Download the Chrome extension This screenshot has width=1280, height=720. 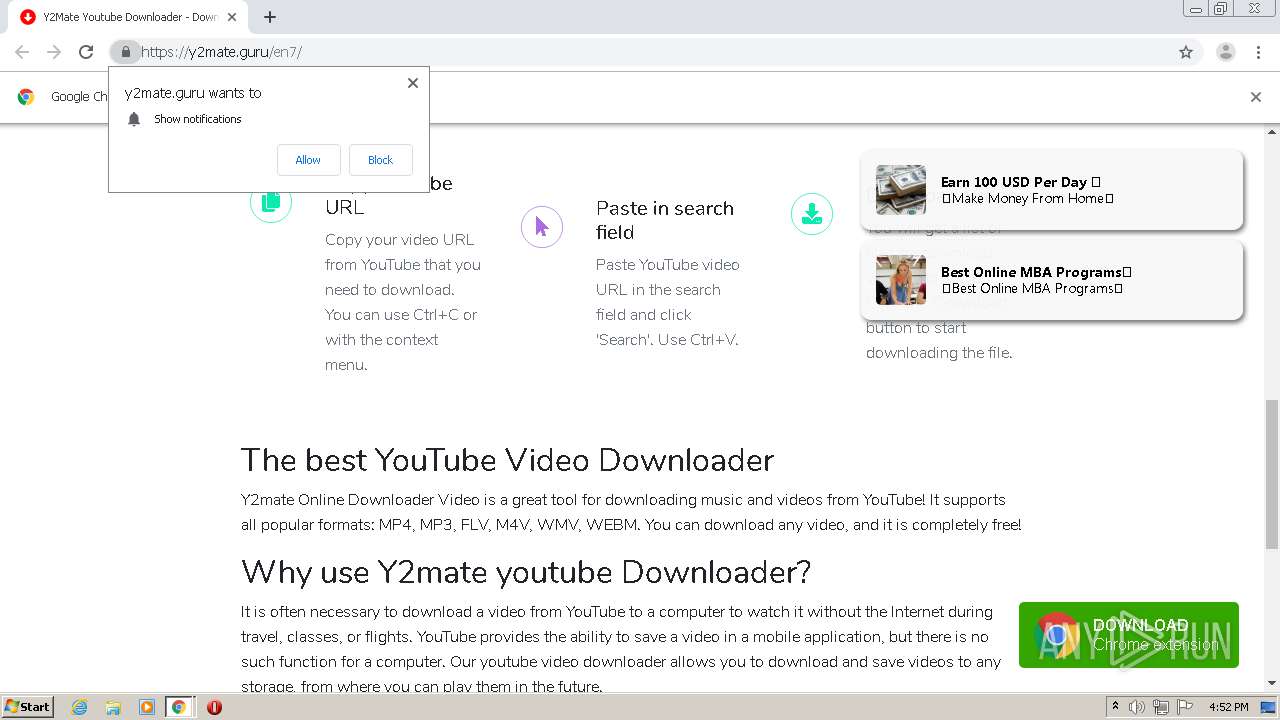[x=1128, y=635]
